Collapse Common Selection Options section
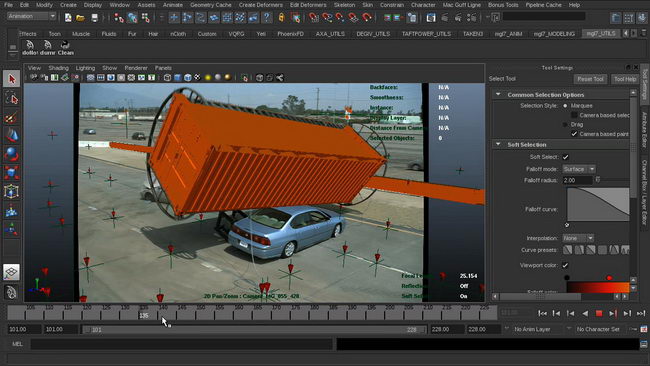 click(x=498, y=95)
